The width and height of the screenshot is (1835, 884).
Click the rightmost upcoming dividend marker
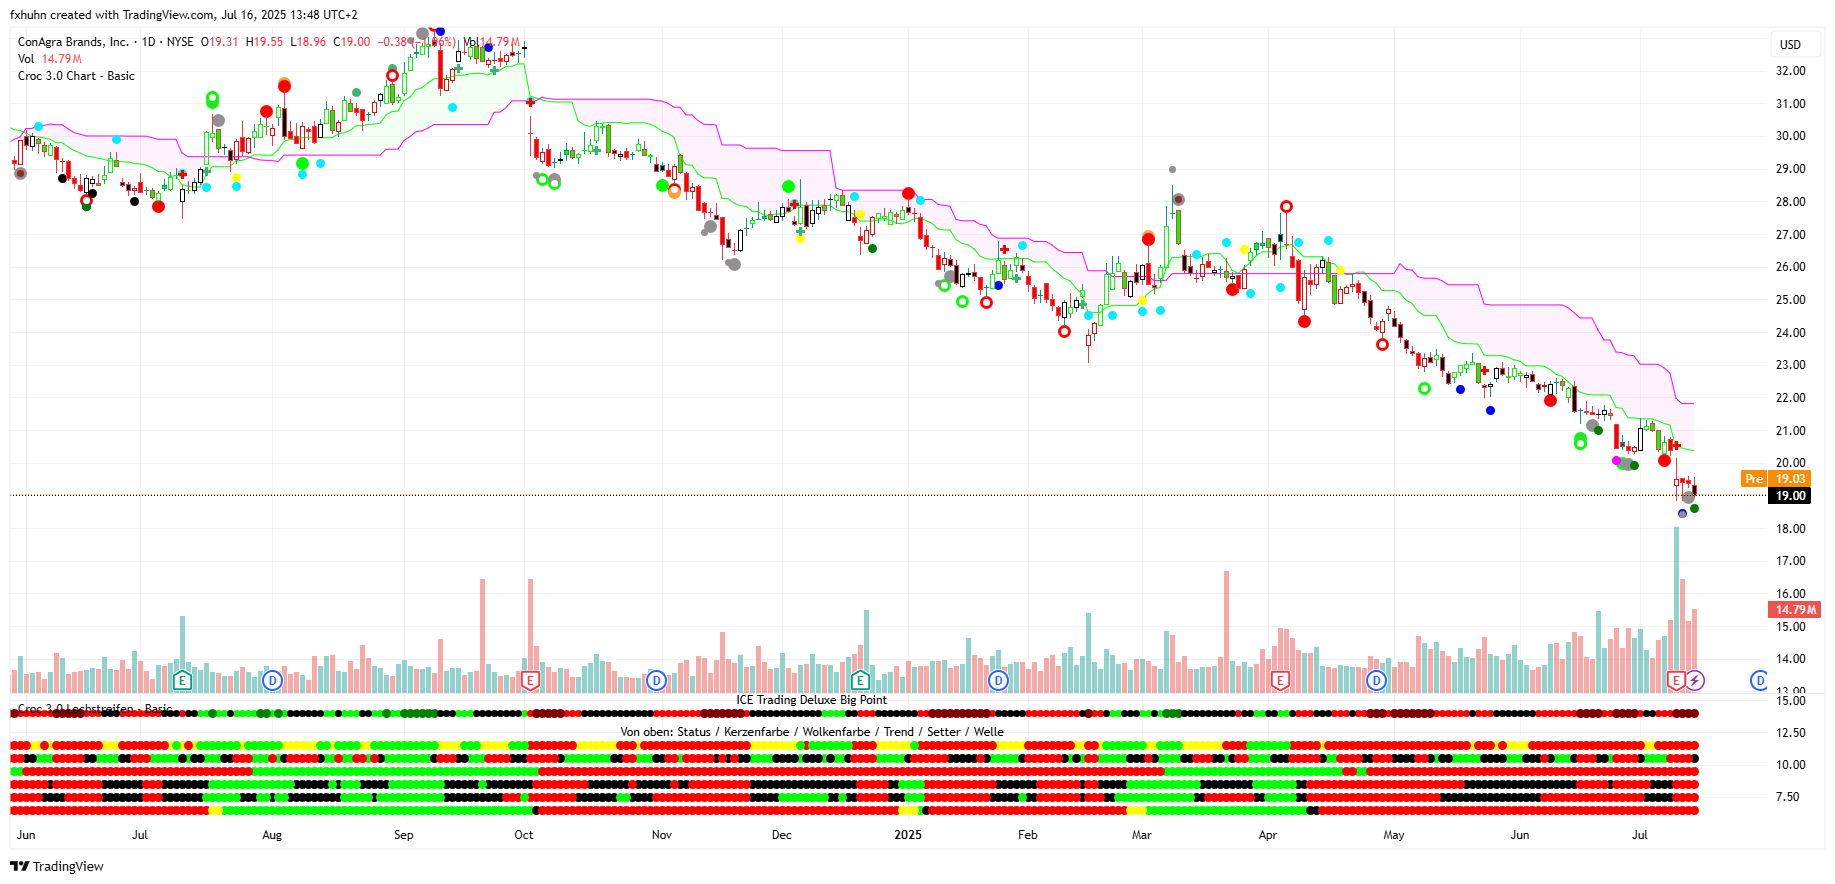[1759, 681]
